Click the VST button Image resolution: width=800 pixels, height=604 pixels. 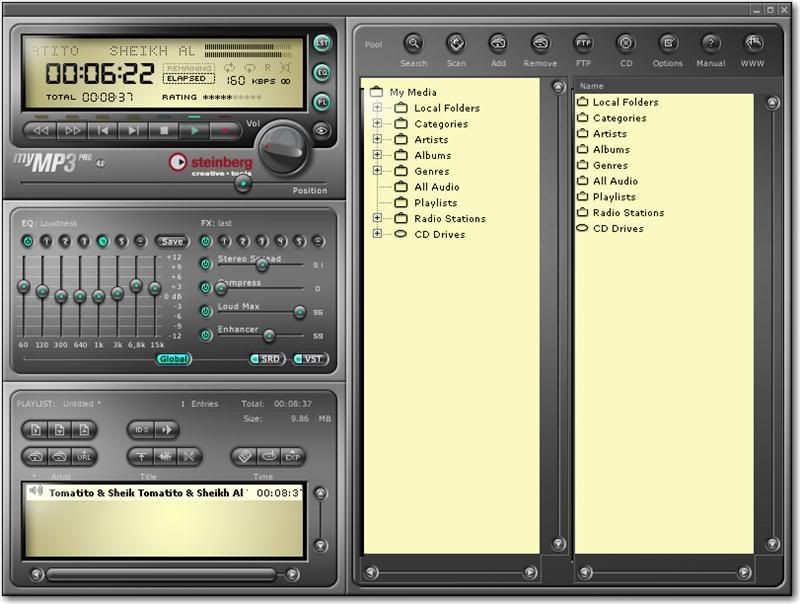[x=311, y=359]
